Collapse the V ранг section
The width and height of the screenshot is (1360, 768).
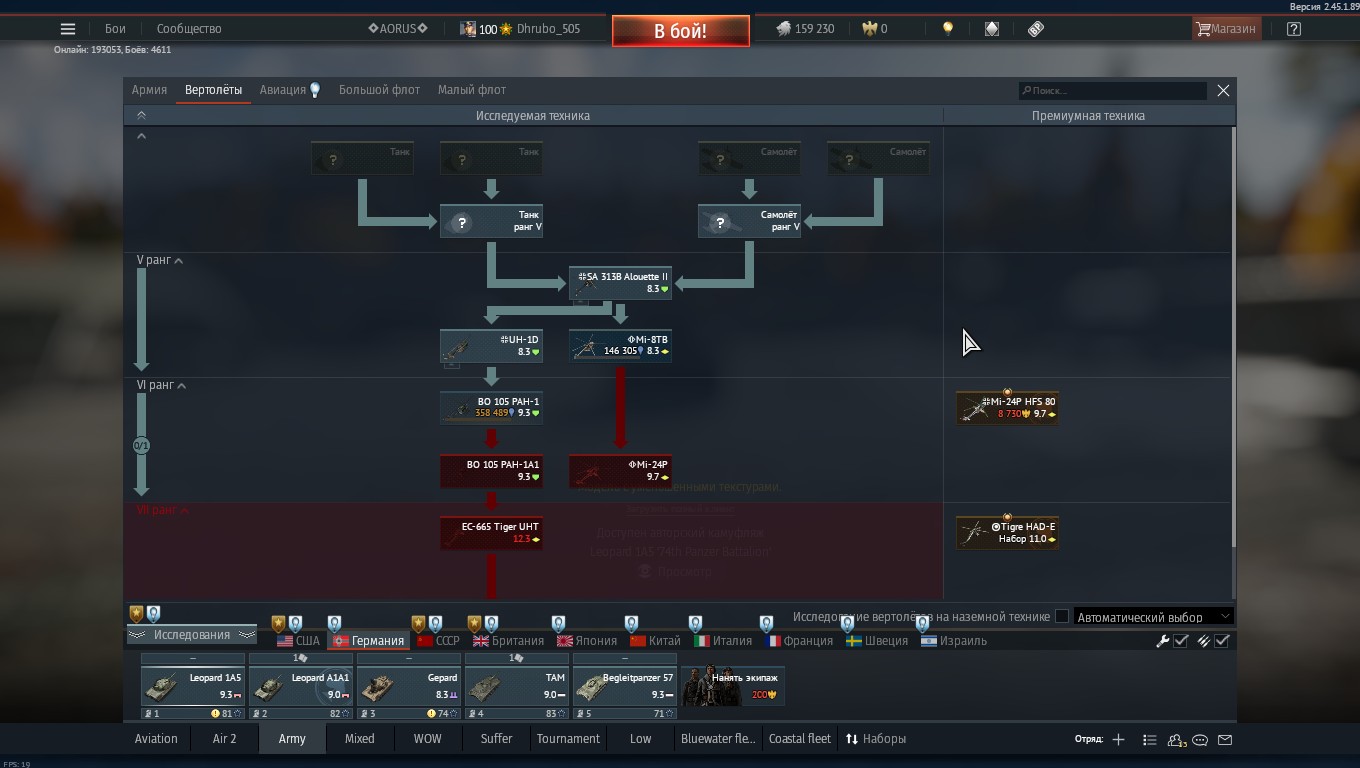(x=160, y=260)
